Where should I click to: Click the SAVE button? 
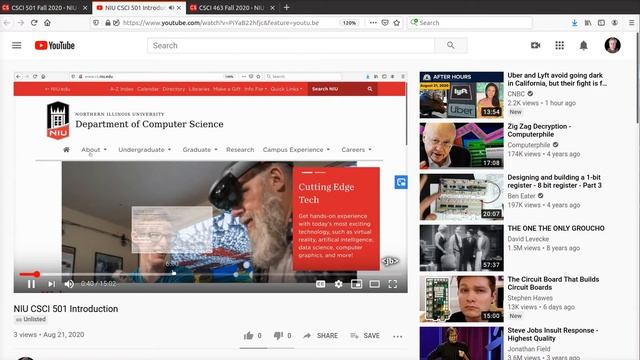click(x=365, y=336)
